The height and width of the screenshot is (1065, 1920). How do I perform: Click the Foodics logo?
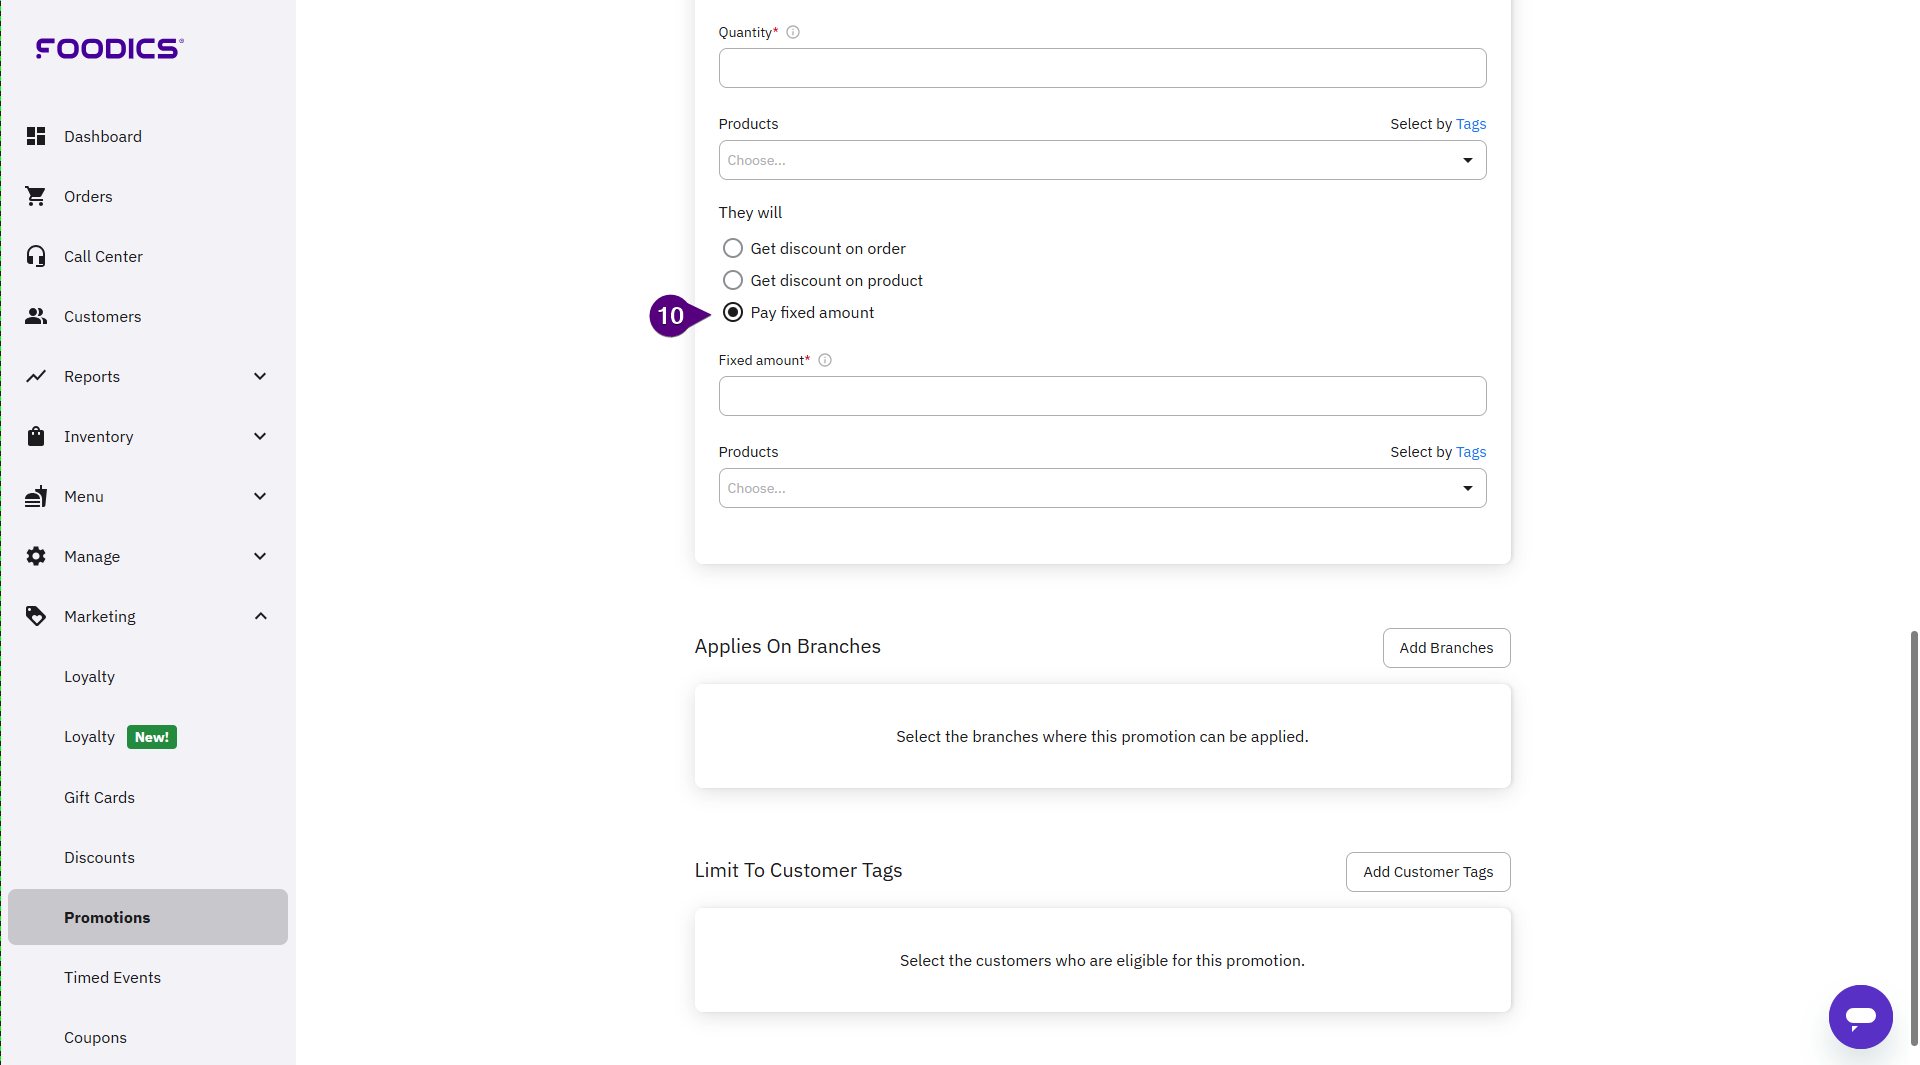(109, 48)
